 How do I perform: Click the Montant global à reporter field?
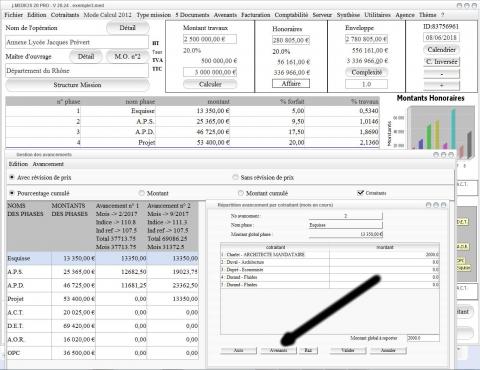pyautogui.click(x=423, y=338)
